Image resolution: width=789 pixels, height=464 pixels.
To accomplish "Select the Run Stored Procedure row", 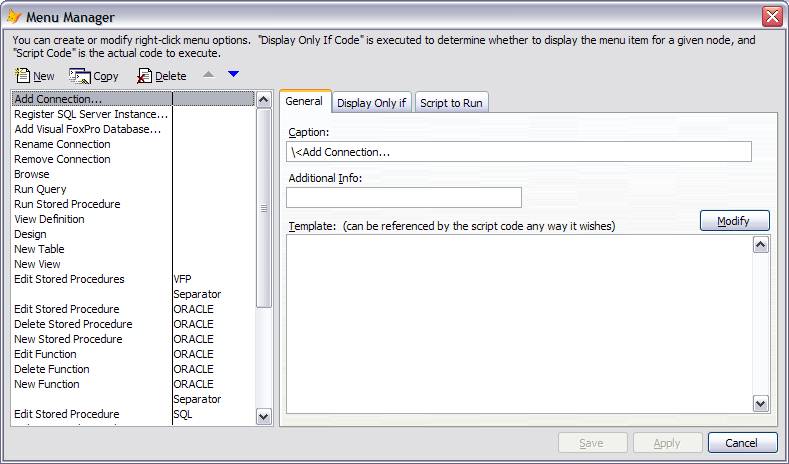I will pos(133,204).
